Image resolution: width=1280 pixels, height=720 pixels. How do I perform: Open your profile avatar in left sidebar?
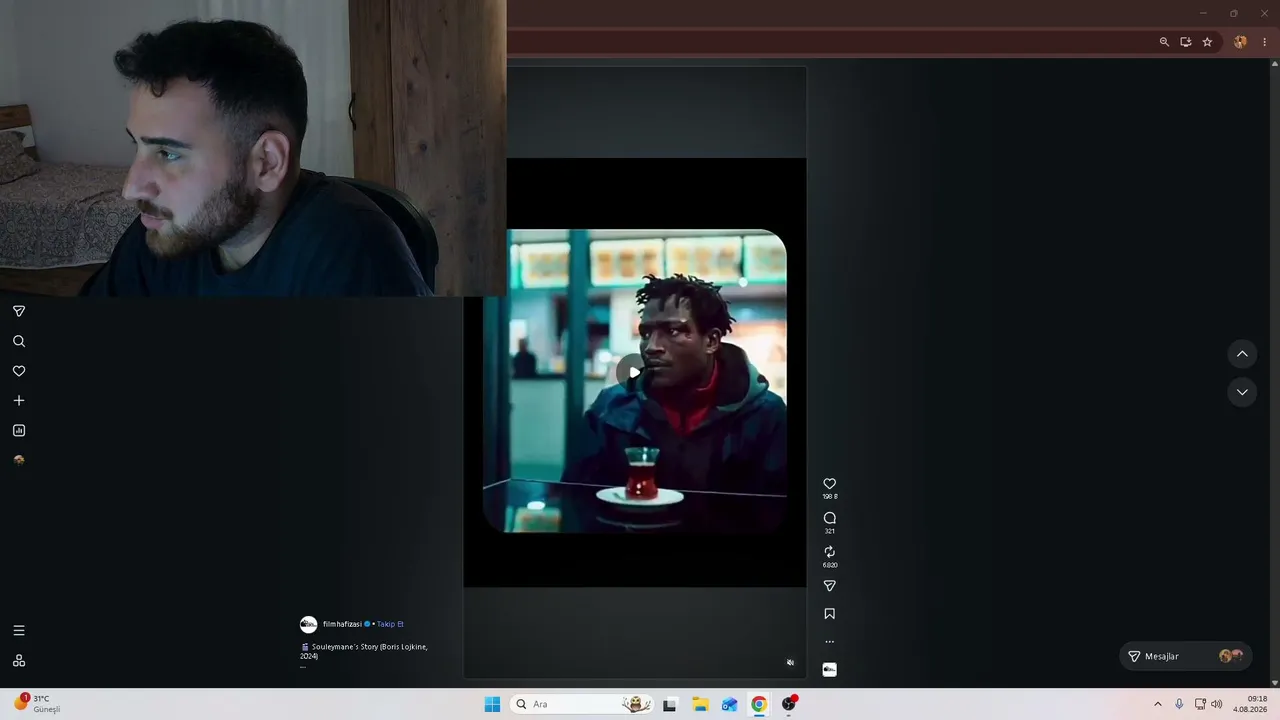pos(19,460)
